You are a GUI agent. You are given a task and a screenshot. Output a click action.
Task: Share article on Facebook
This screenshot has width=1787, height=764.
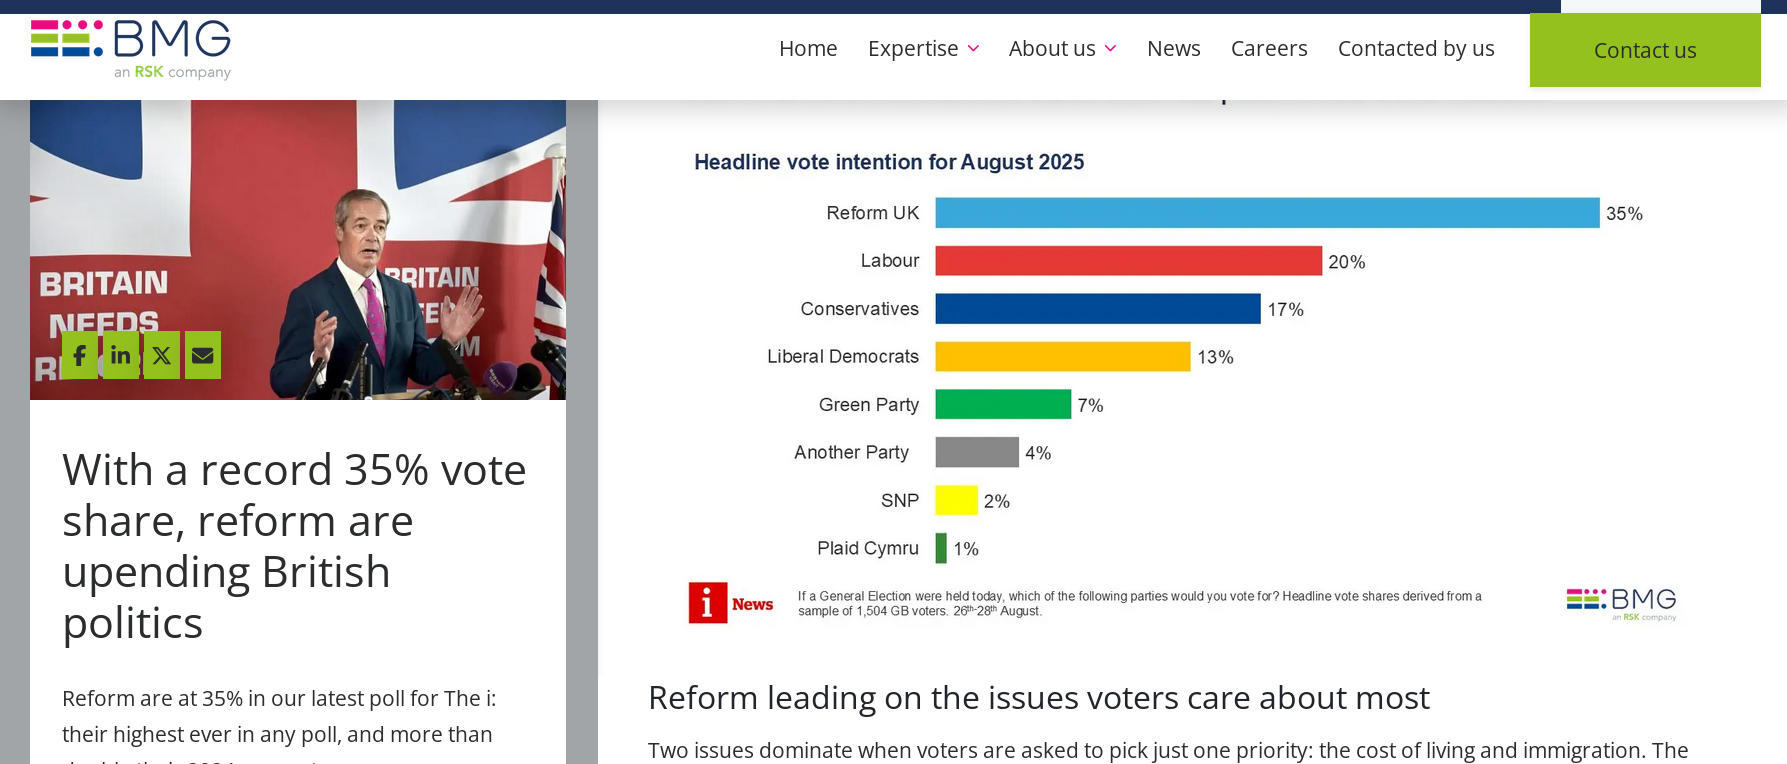tap(80, 355)
